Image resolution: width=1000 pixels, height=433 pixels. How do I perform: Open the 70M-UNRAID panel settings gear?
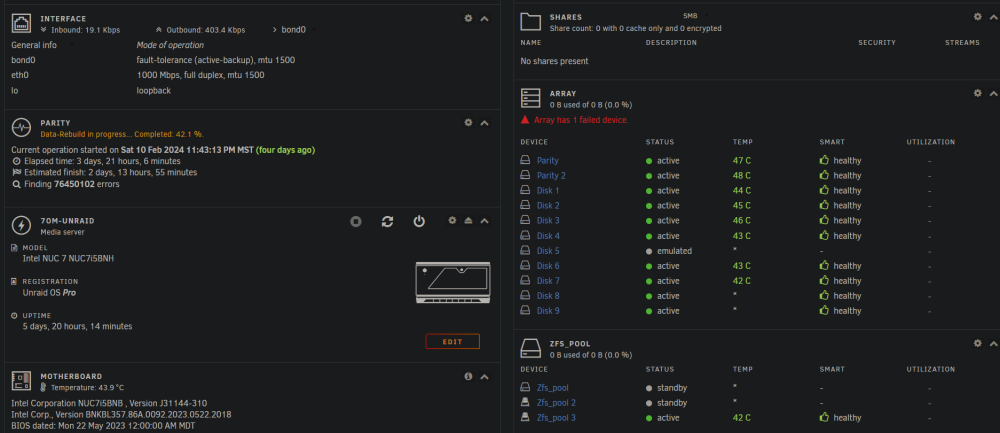(452, 220)
